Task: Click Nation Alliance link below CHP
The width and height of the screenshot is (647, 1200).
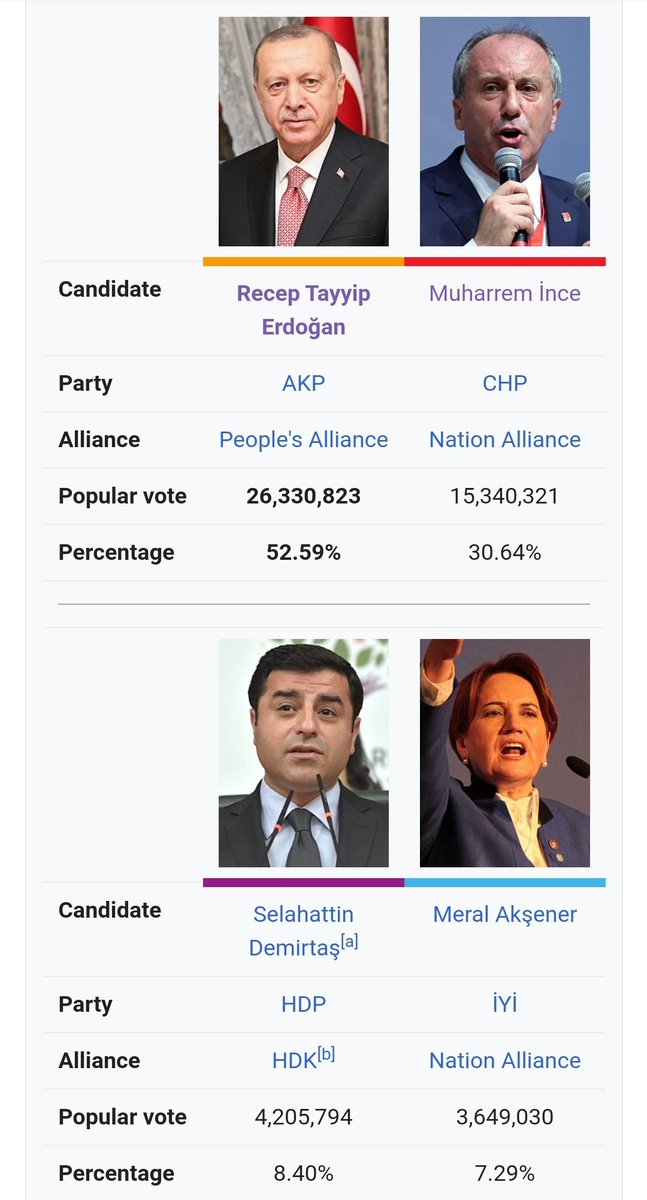Action: tap(504, 440)
